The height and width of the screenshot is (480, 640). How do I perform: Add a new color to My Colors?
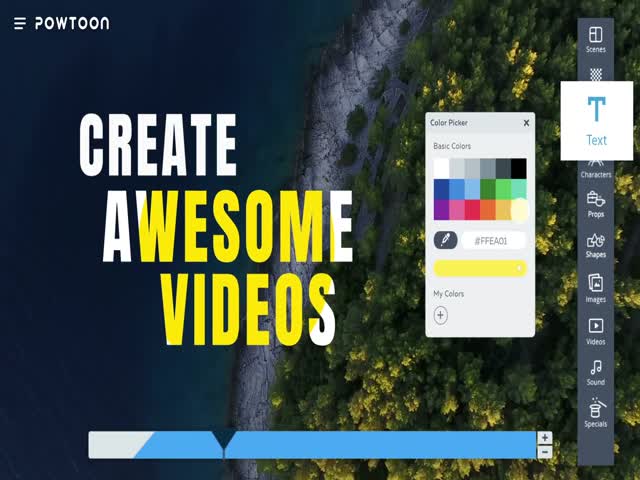click(x=441, y=315)
